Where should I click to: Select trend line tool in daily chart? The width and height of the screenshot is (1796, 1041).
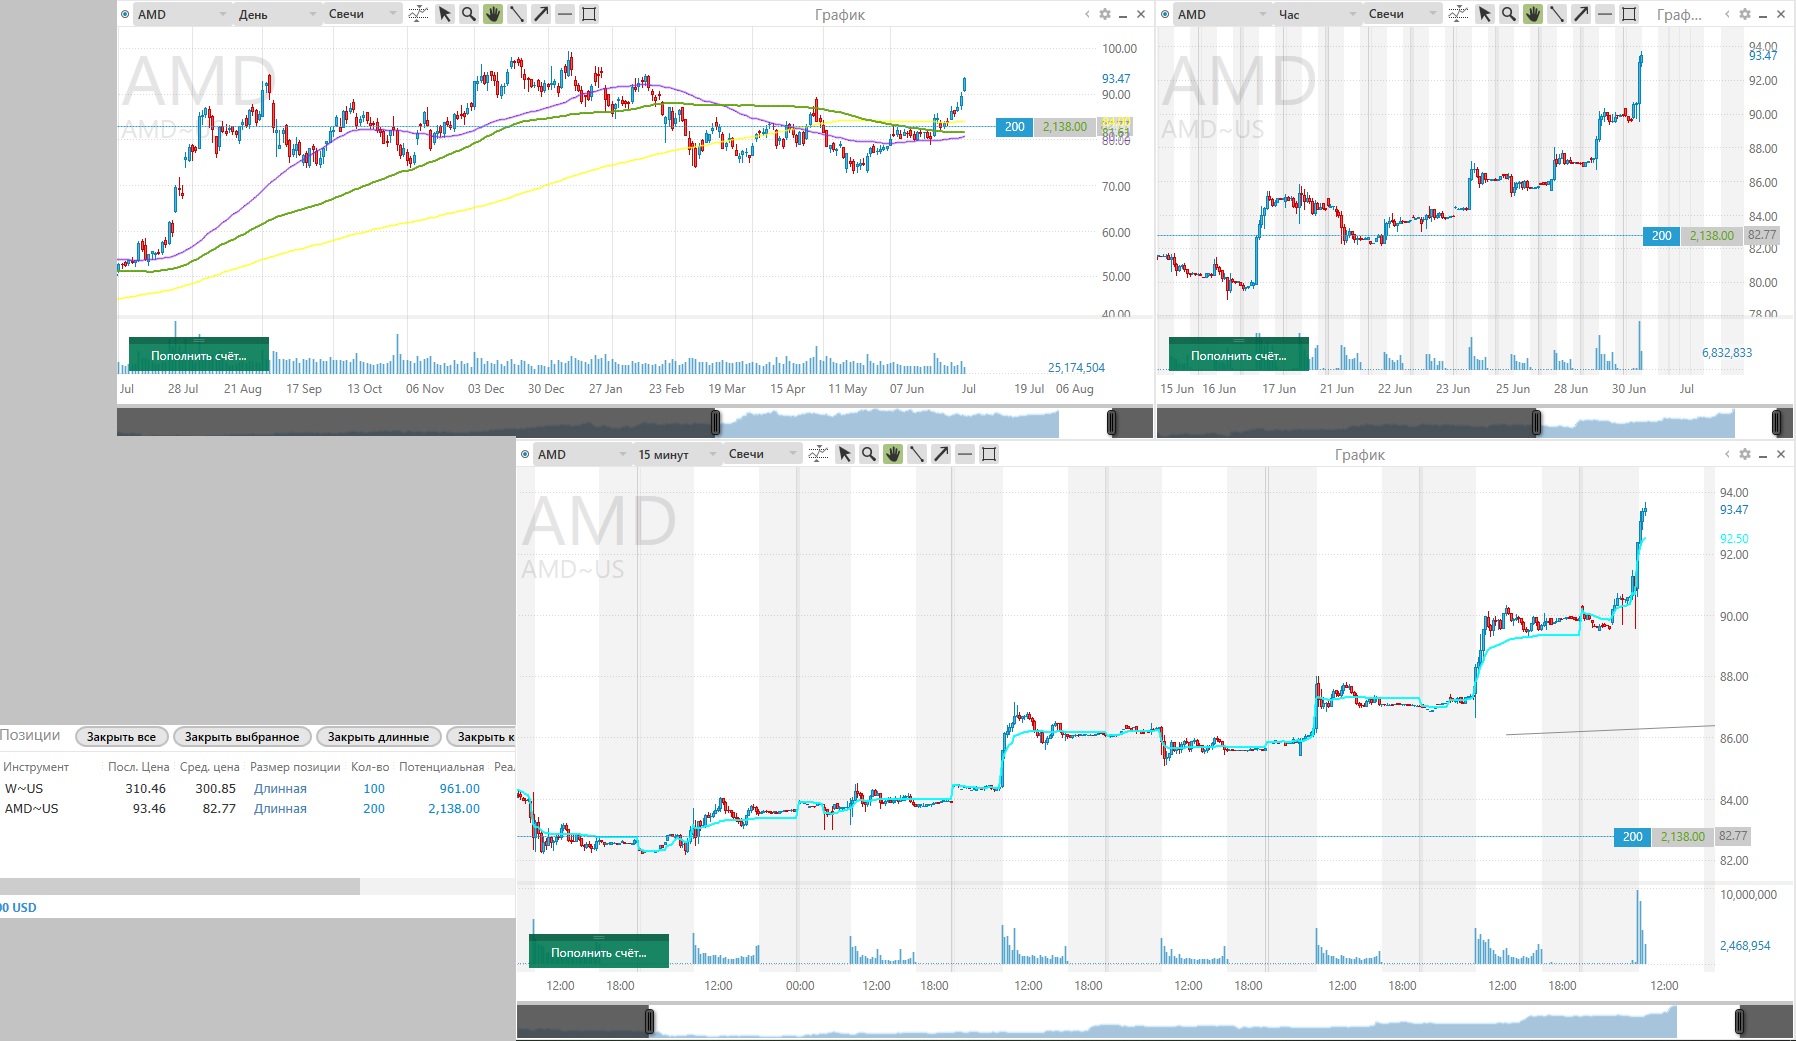[x=517, y=14]
